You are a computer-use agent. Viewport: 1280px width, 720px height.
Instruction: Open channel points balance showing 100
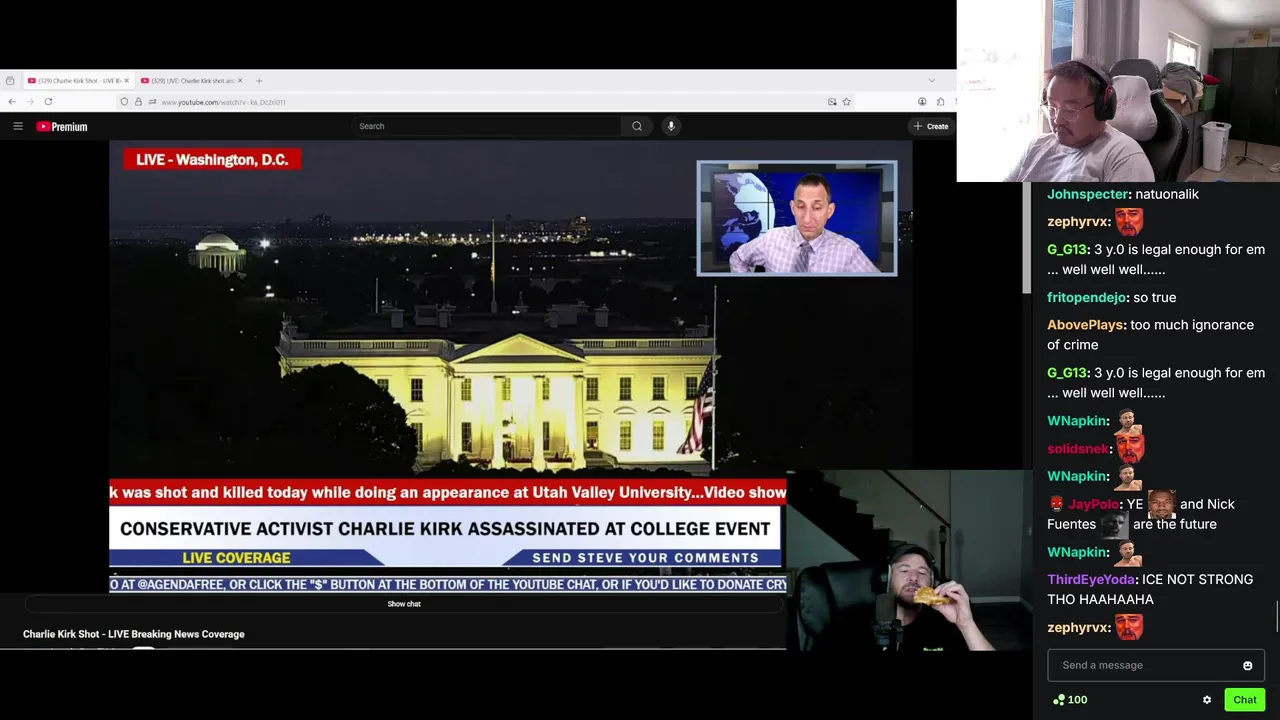point(1070,700)
